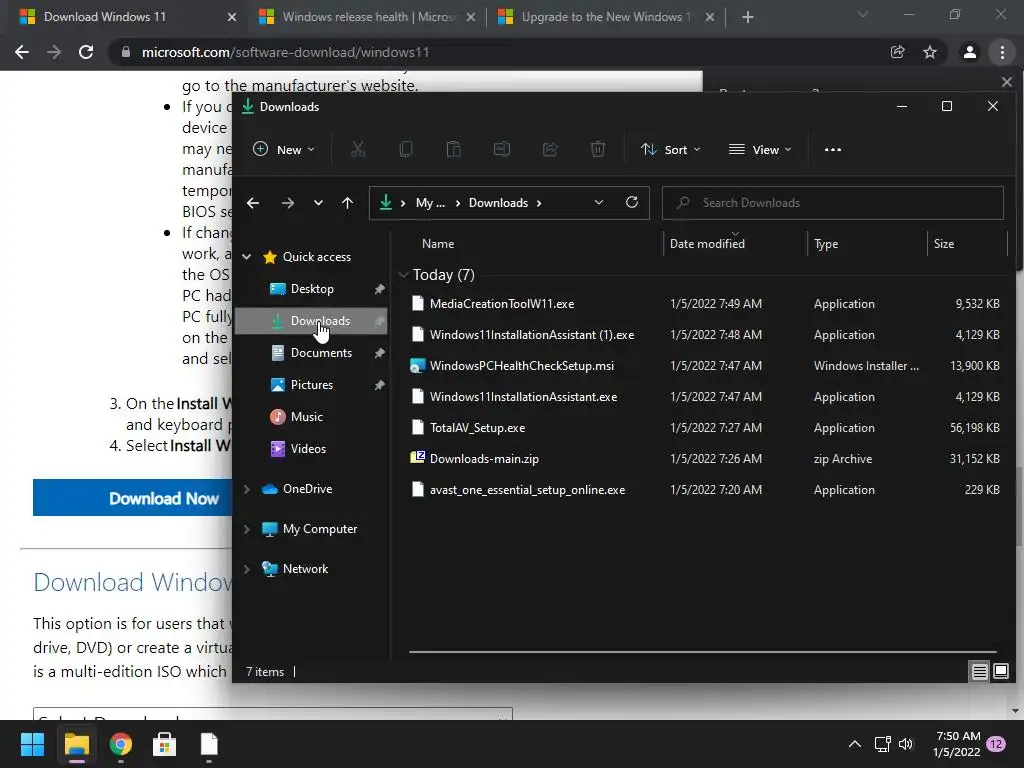This screenshot has height=768, width=1024.
Task: Open the View dropdown
Action: (x=760, y=150)
